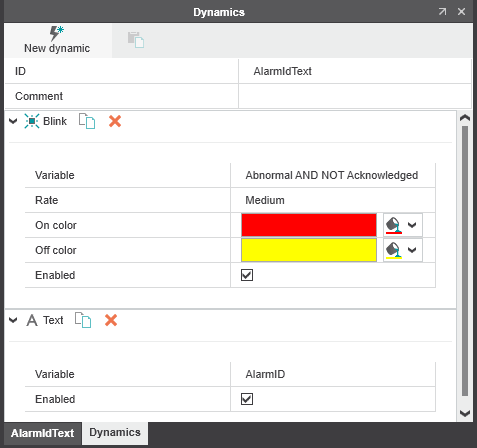477x448 pixels.
Task: Uncheck Enabled for the Blink dynamic
Action: [247, 275]
